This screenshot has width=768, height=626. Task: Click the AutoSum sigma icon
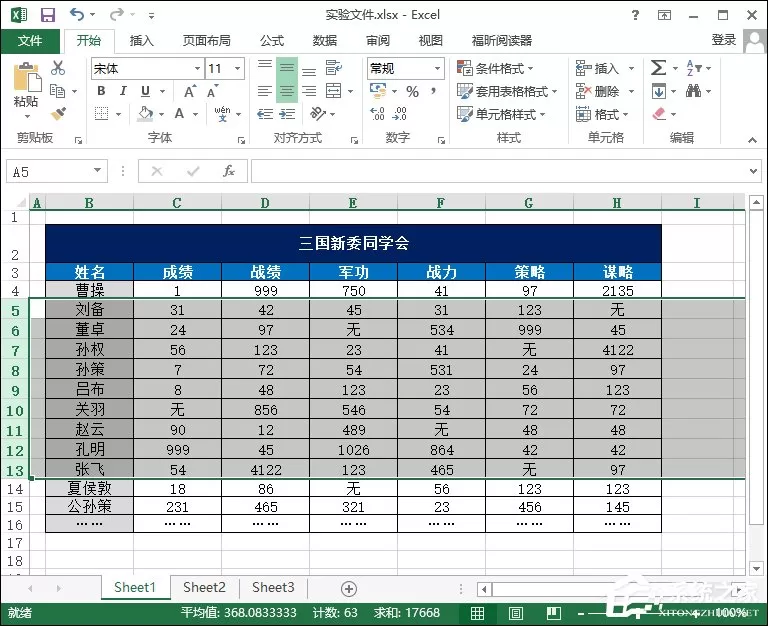pos(658,68)
